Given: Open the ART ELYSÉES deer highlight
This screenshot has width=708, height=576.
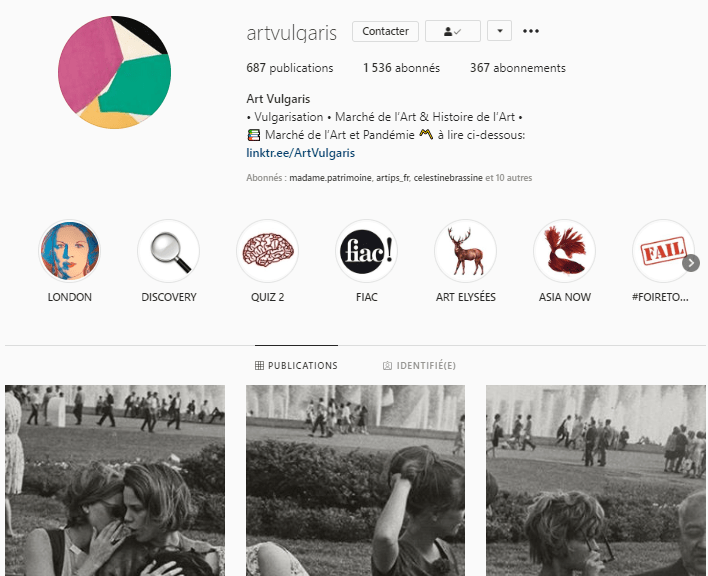Looking at the screenshot, I should tap(466, 251).
